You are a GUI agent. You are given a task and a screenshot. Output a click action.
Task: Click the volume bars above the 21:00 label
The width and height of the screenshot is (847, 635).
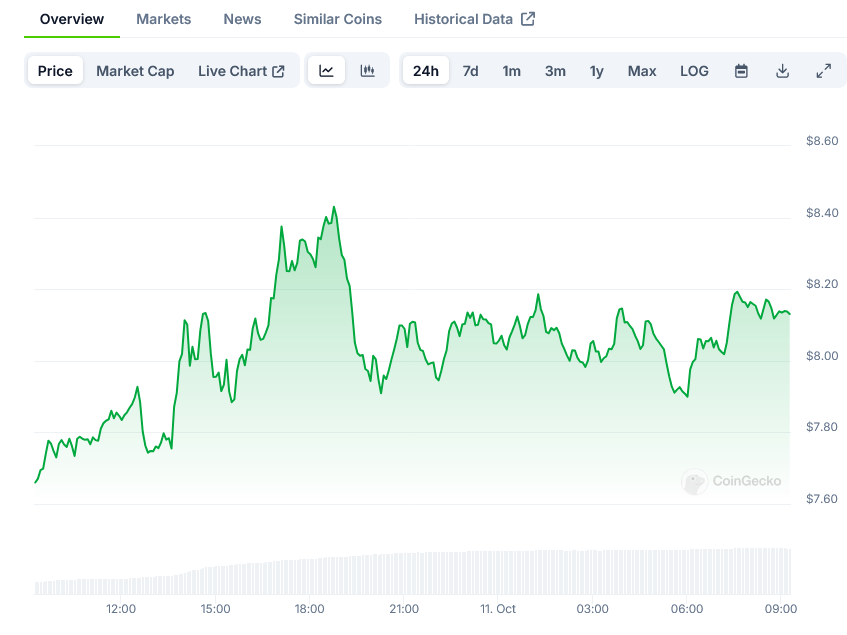point(404,573)
